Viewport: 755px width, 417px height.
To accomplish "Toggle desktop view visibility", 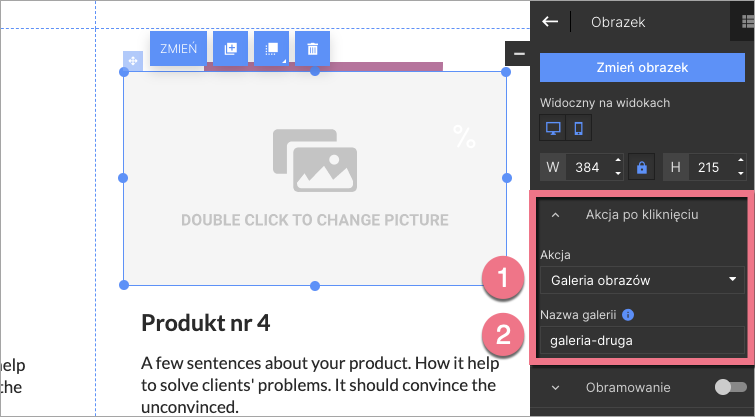I will tap(552, 129).
